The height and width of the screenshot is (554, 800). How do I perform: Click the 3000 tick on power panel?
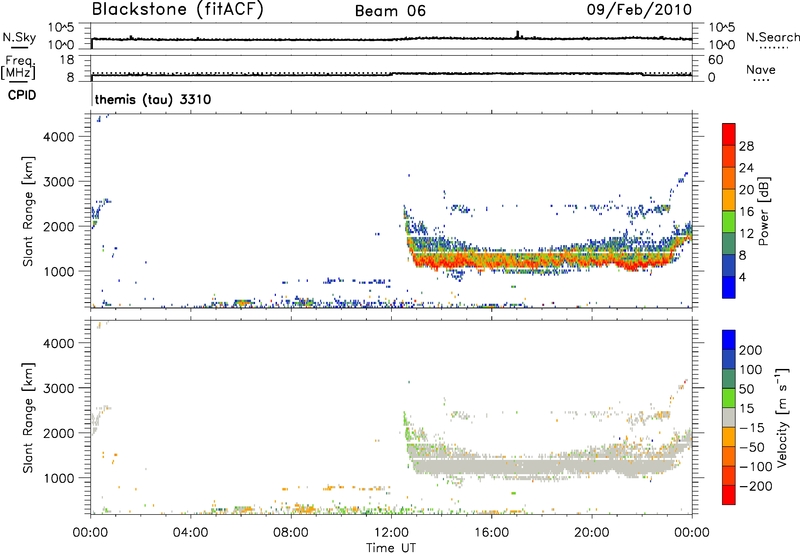(x=58, y=182)
